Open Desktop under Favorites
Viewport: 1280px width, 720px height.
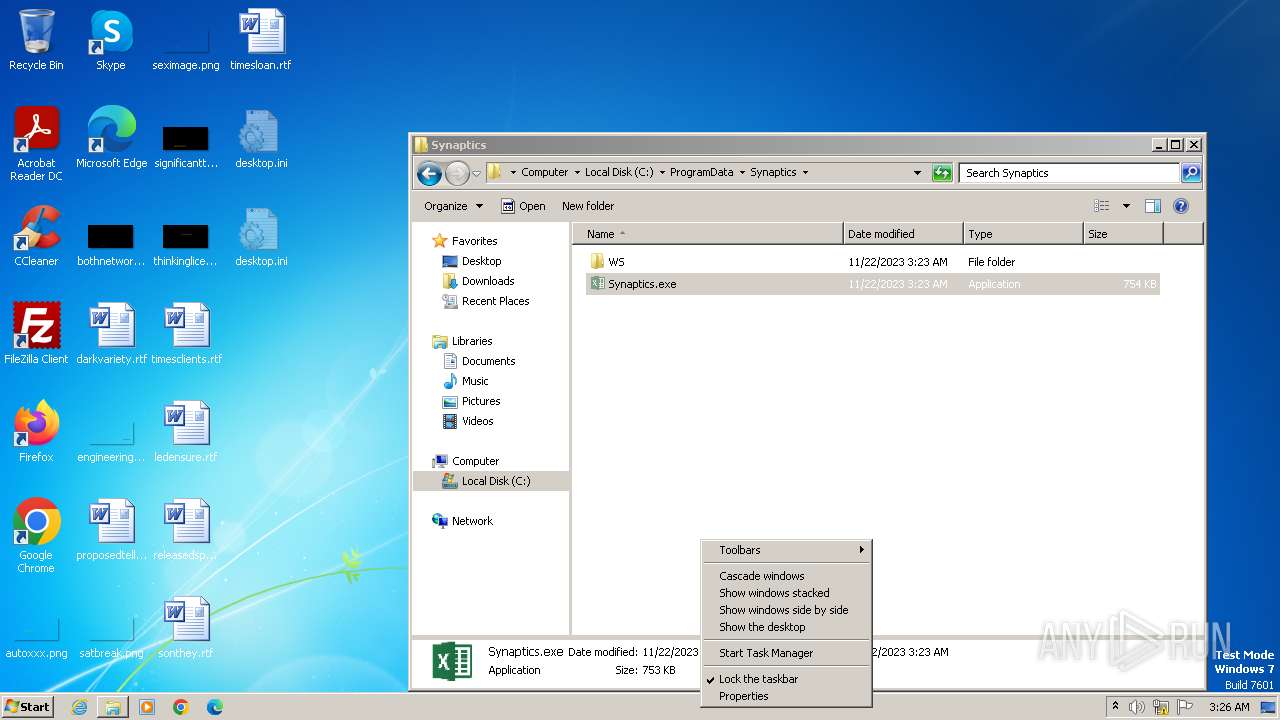[481, 261]
